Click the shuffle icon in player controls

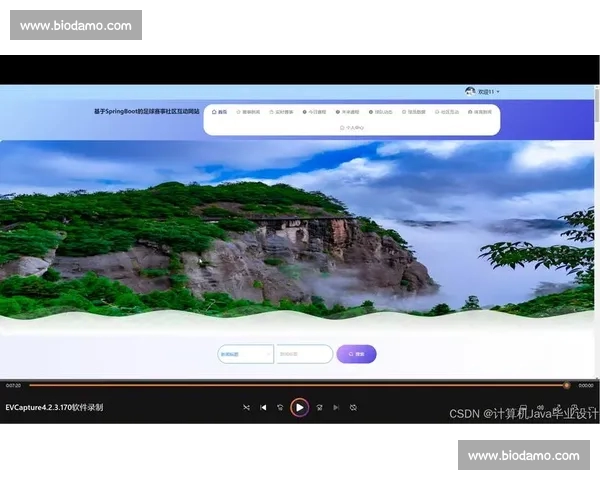(246, 407)
